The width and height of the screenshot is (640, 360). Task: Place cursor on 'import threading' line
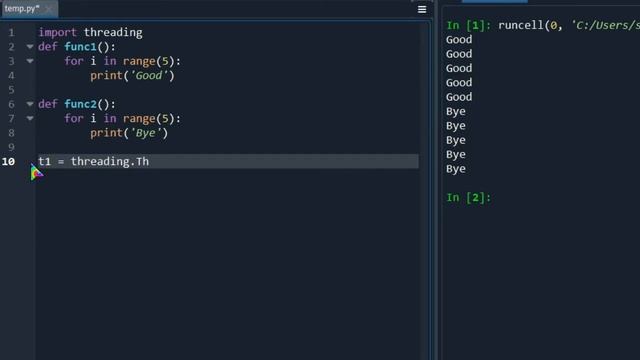click(90, 33)
